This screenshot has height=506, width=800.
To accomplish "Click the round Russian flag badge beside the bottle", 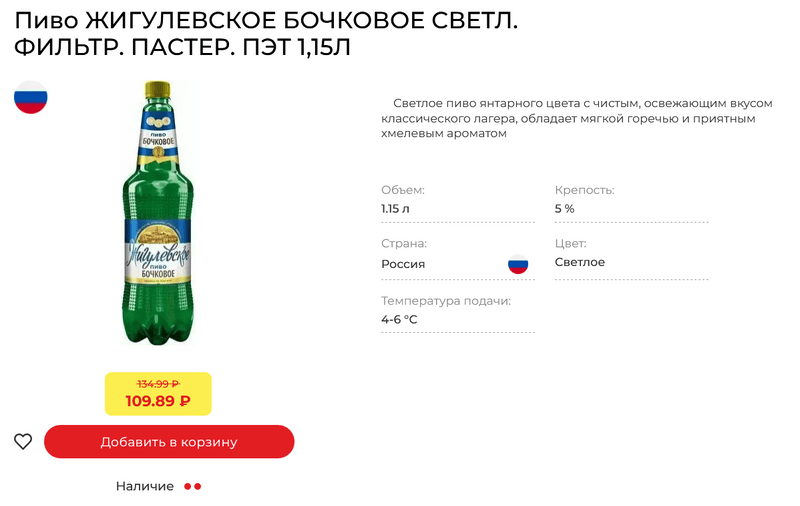I will [31, 97].
